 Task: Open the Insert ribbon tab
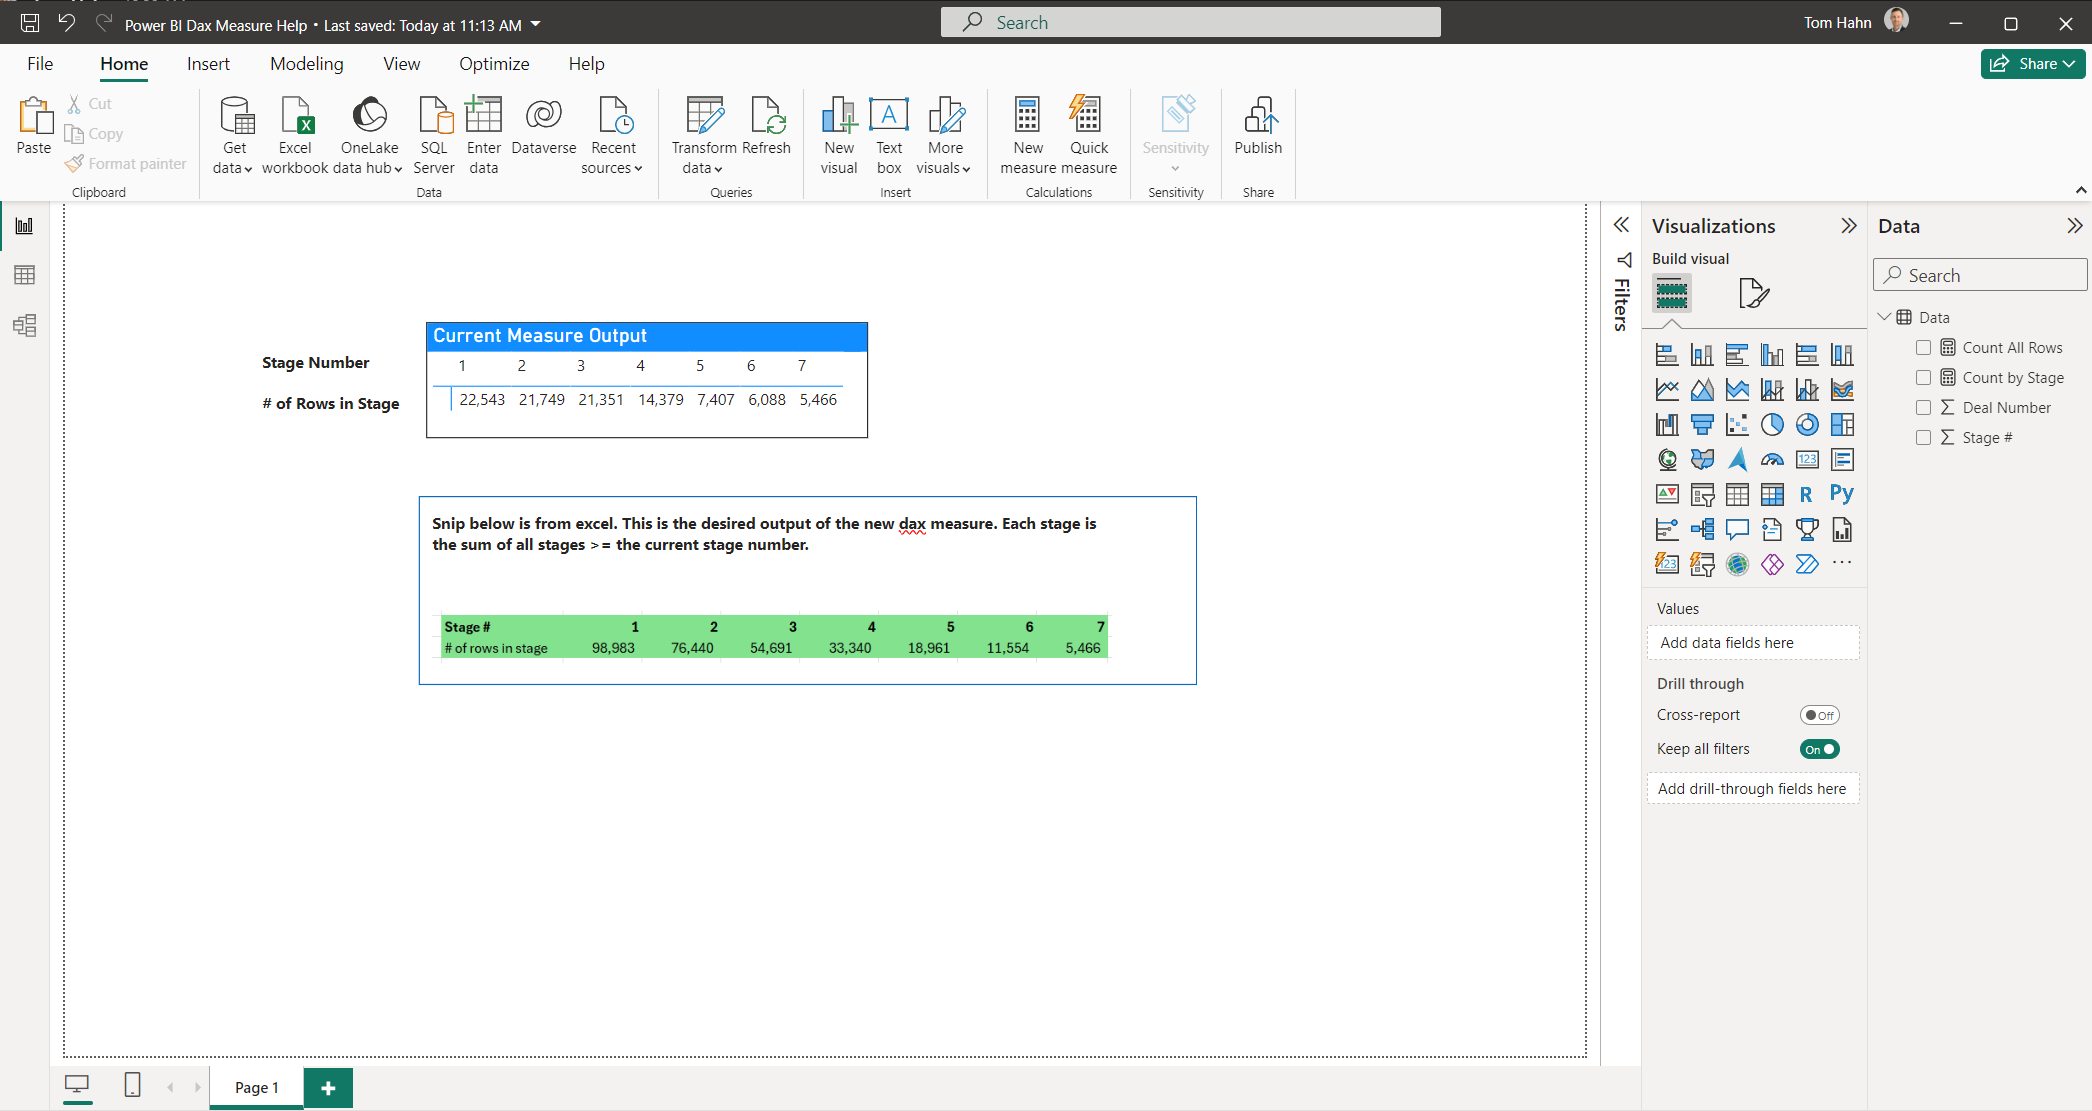[x=208, y=64]
